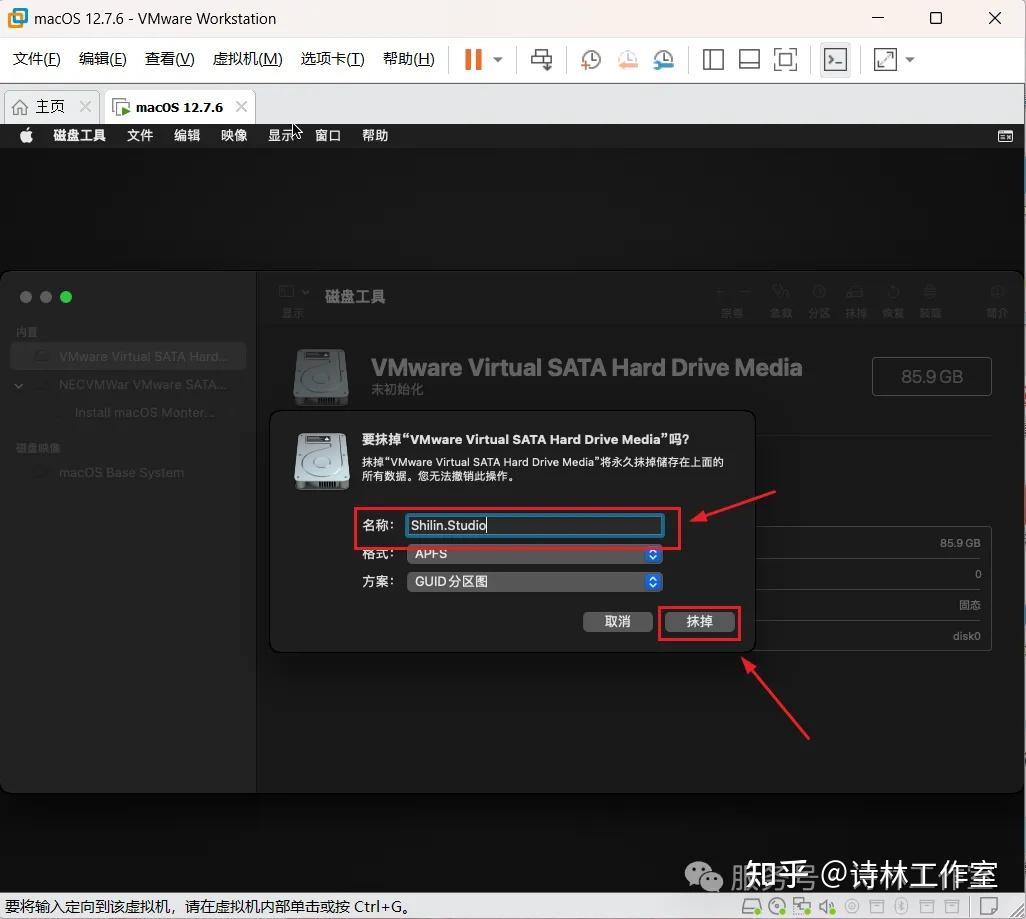Open the macOS 编辑 menu
The image size is (1026, 919).
[187, 135]
